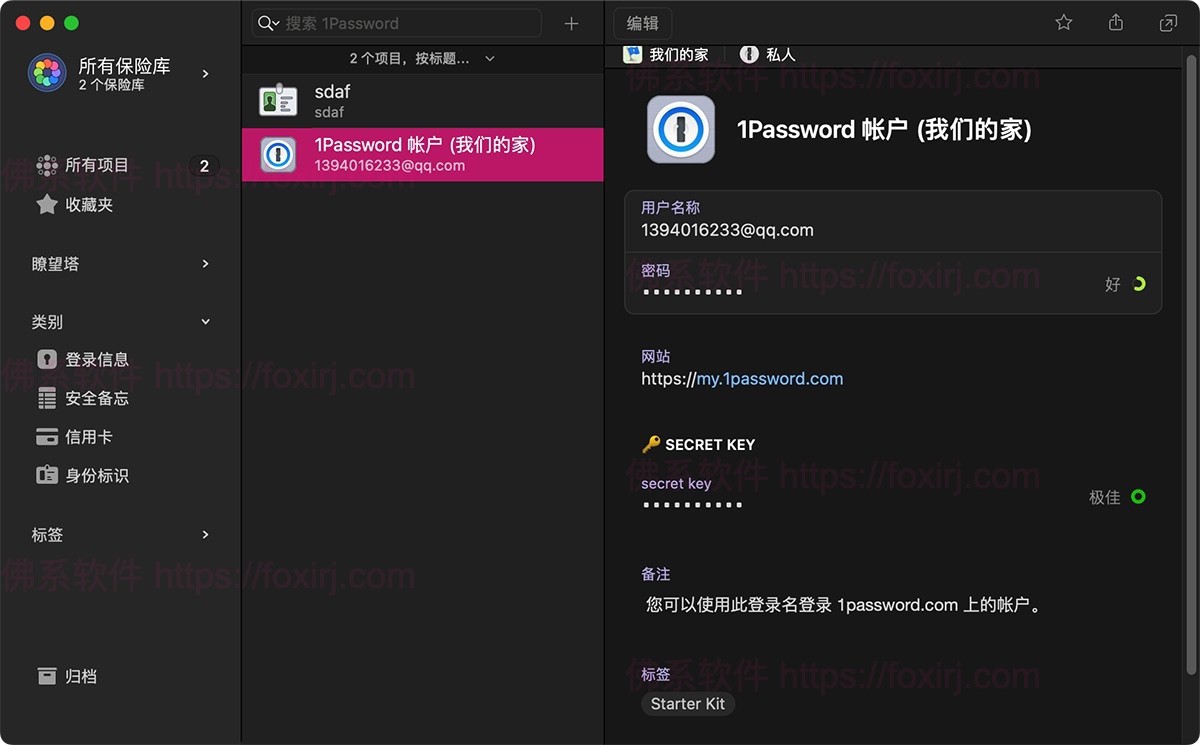
Task: Select the sdaf item in list
Action: [x=422, y=101]
